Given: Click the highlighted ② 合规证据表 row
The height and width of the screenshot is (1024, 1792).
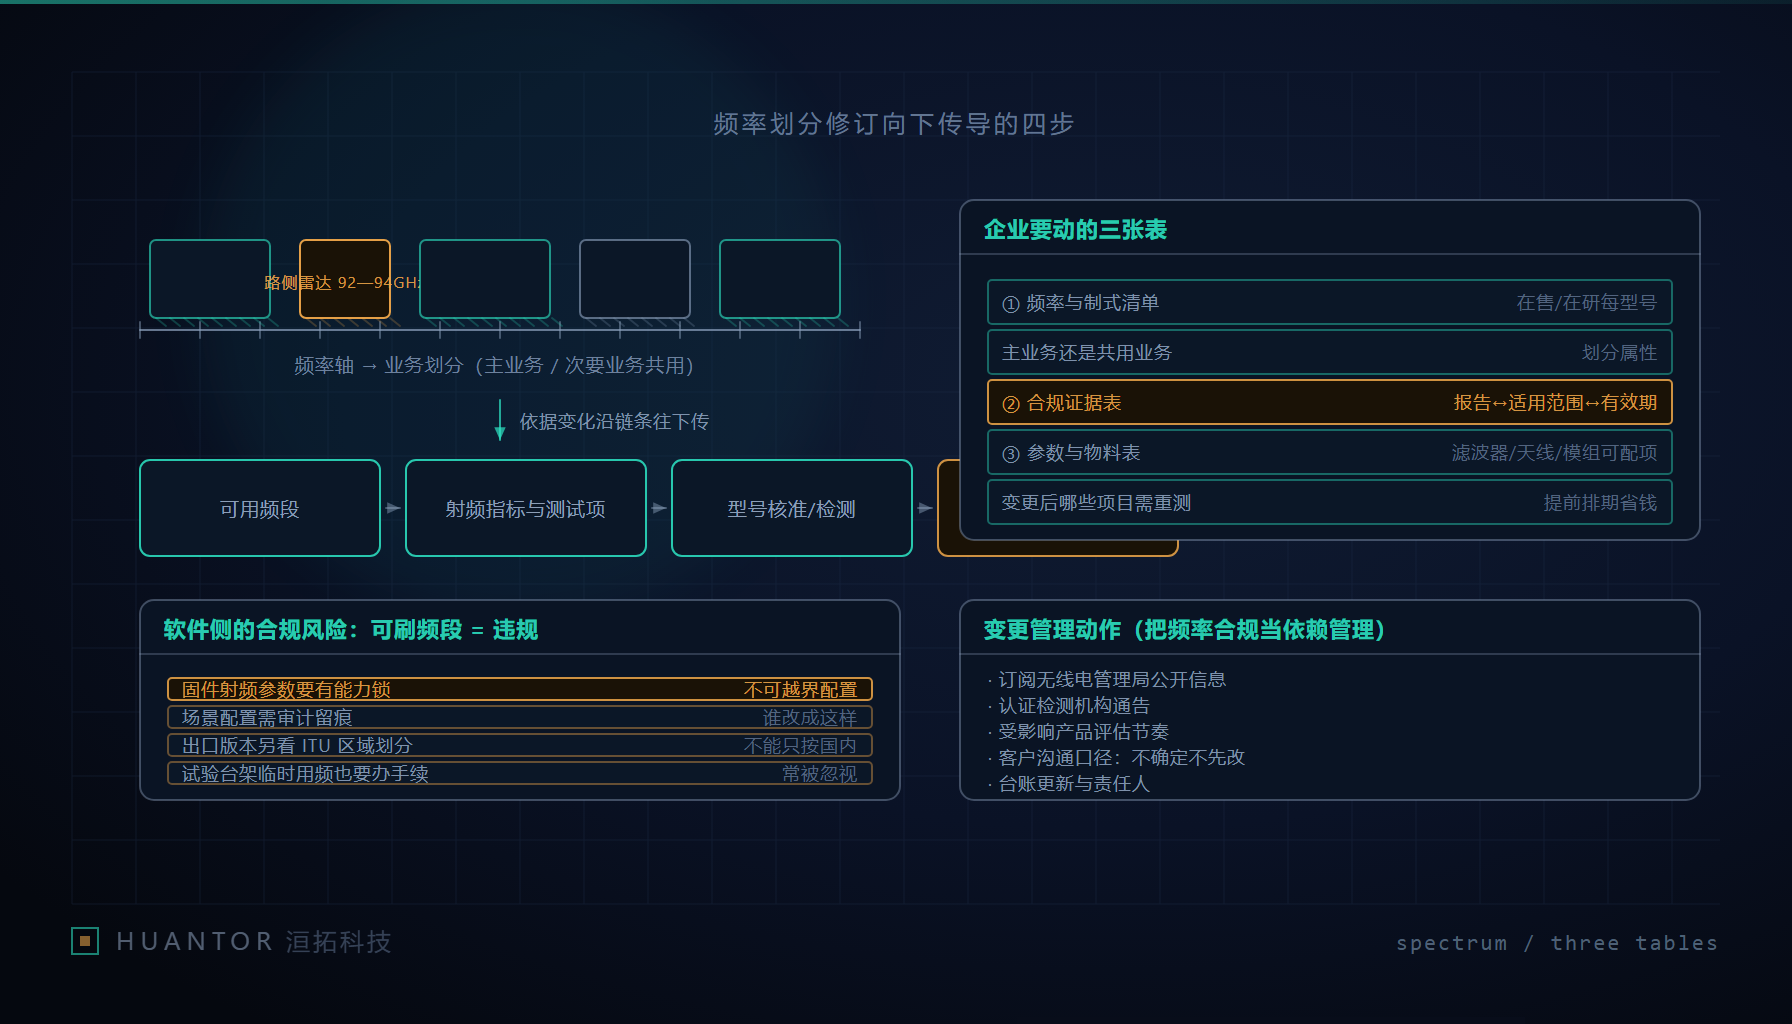Looking at the screenshot, I should [x=1330, y=402].
